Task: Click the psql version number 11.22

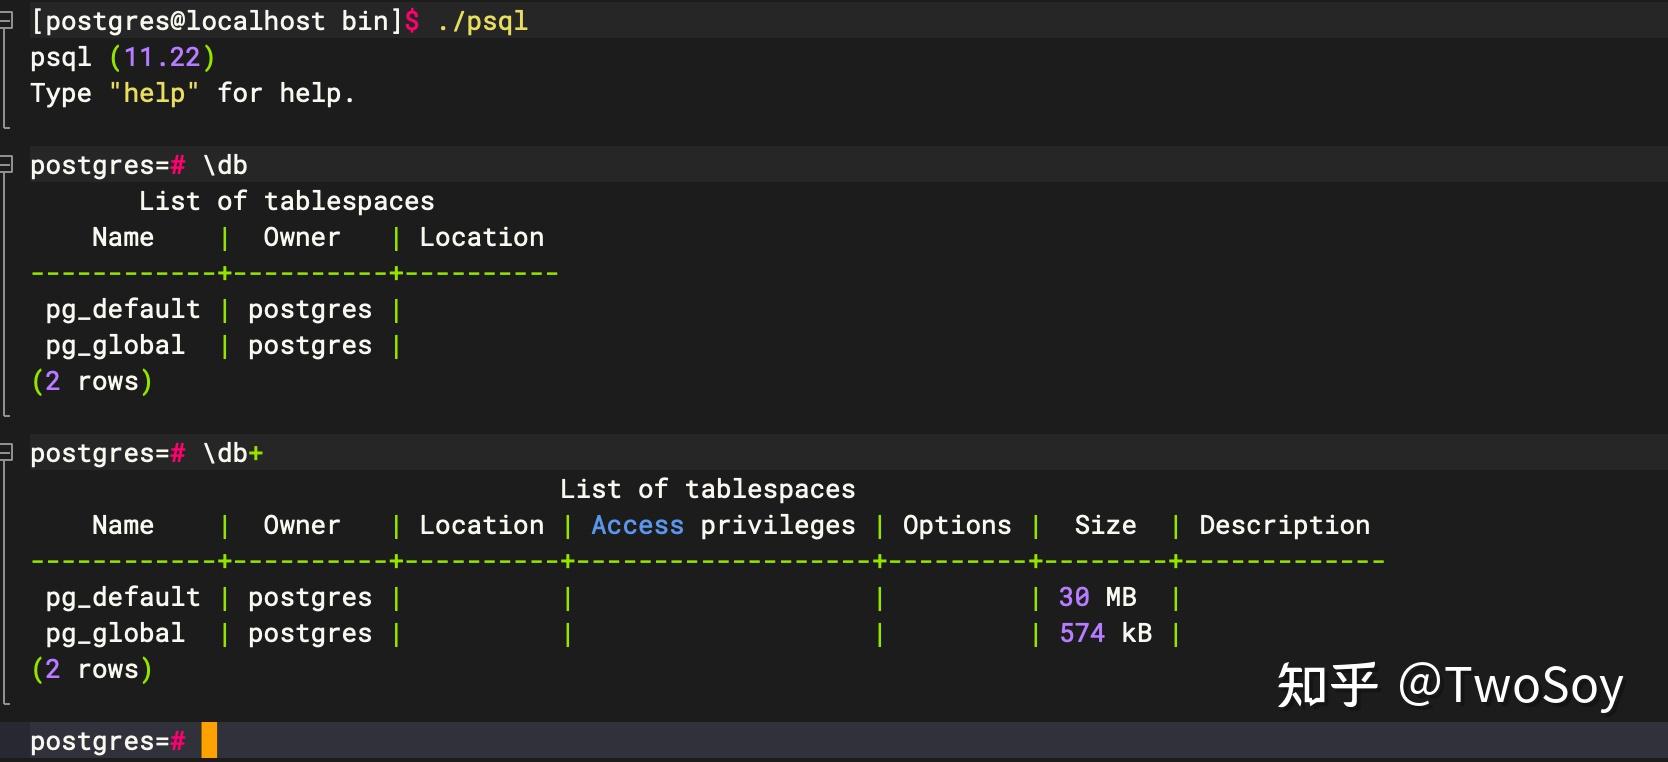Action: 162,57
